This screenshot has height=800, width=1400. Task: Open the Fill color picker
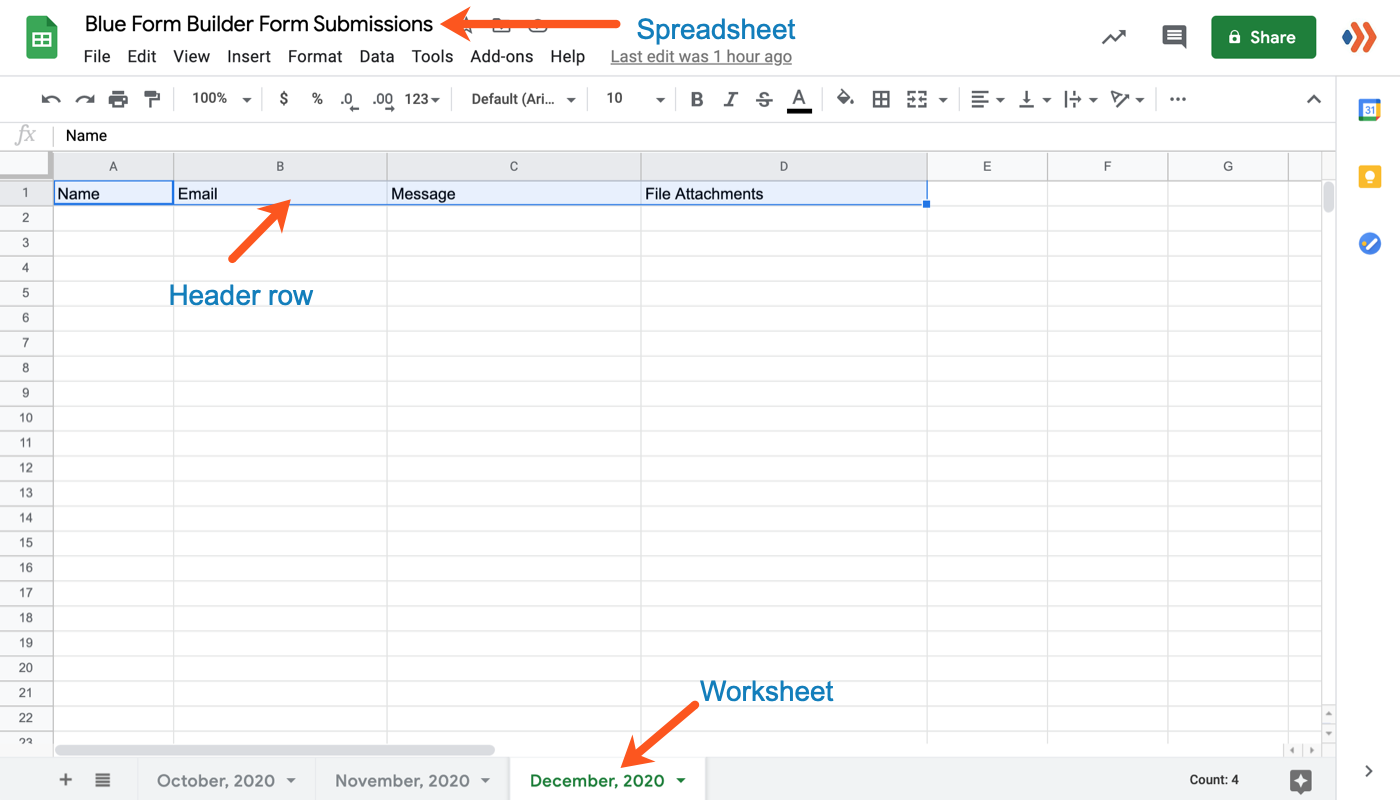coord(845,98)
